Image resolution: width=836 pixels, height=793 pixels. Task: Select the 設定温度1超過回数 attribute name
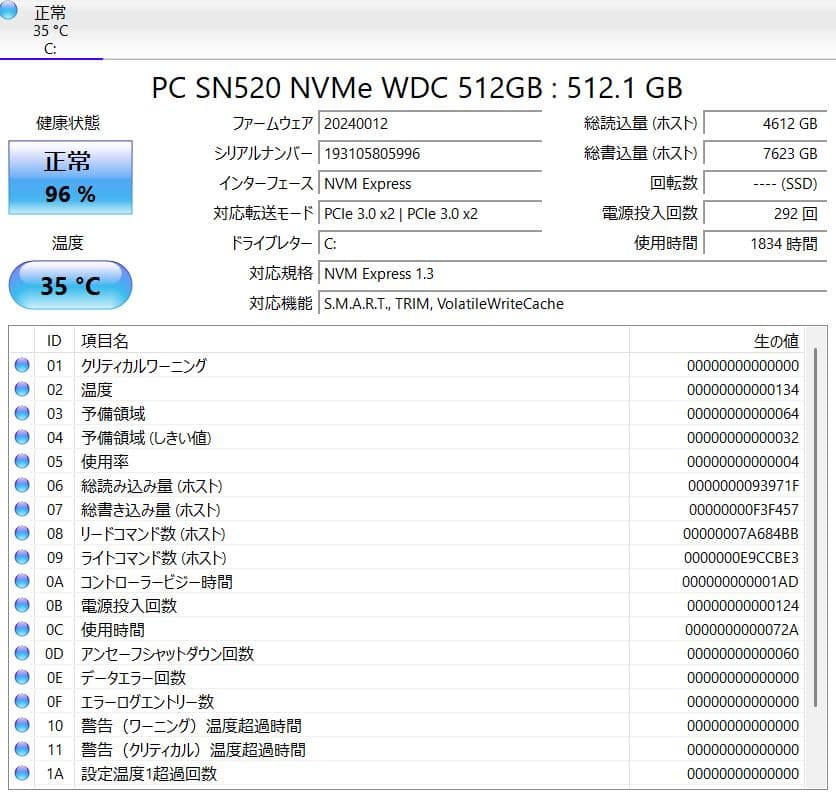pyautogui.click(x=149, y=774)
